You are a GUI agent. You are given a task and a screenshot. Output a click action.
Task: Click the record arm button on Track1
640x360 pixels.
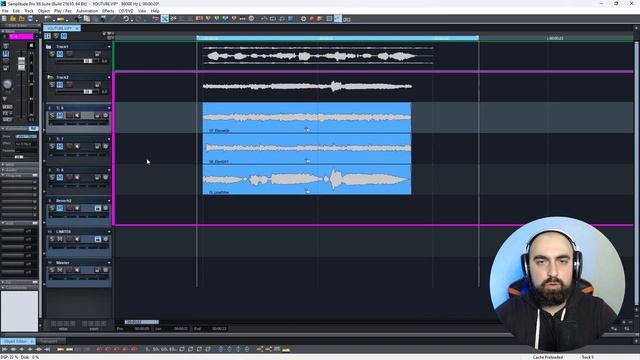pyautogui.click(x=69, y=54)
